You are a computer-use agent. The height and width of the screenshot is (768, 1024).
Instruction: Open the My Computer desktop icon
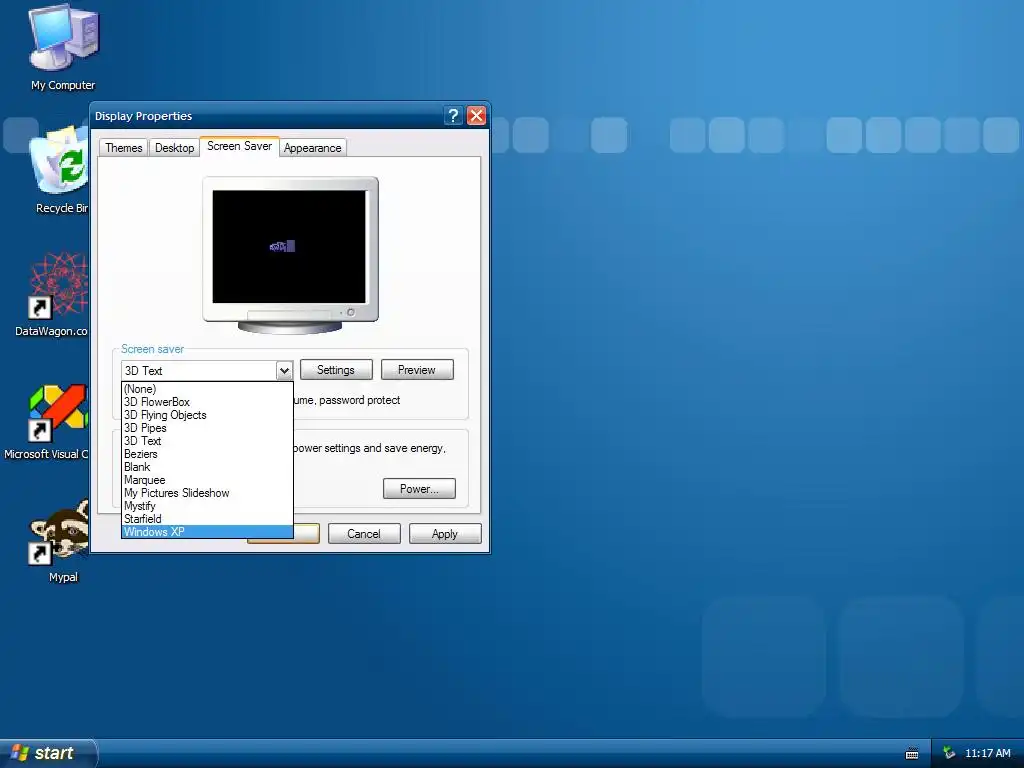[x=63, y=47]
